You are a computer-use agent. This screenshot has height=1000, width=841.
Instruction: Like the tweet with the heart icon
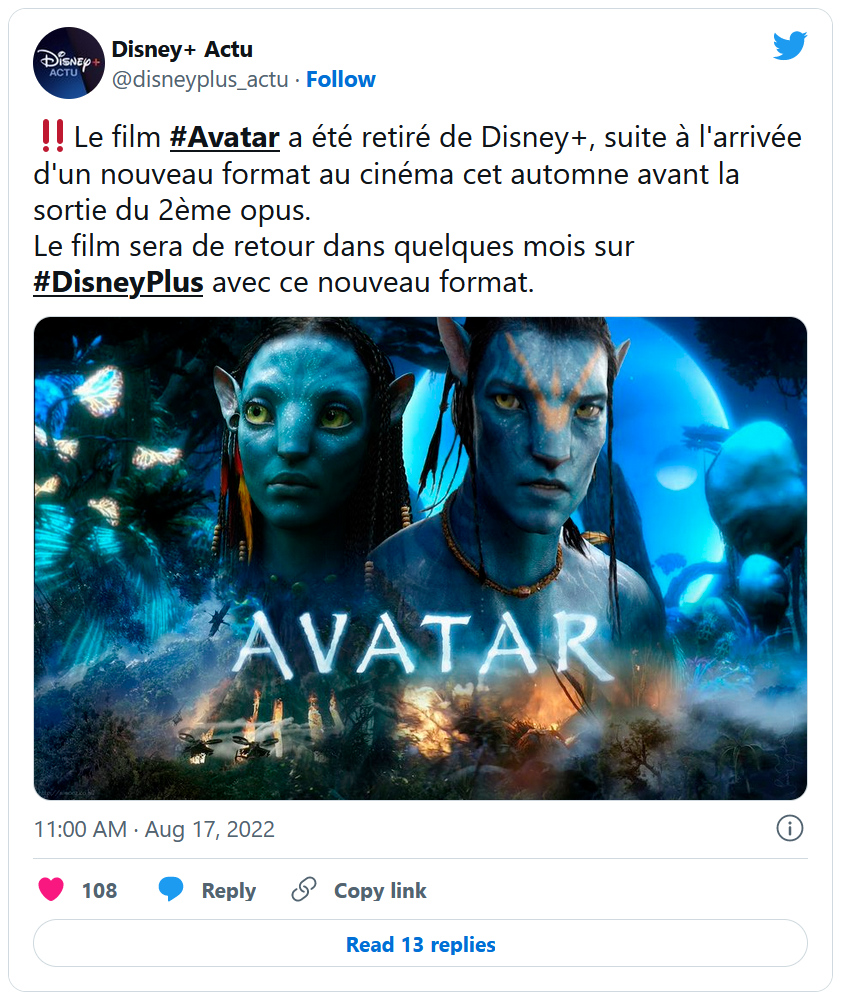51,889
